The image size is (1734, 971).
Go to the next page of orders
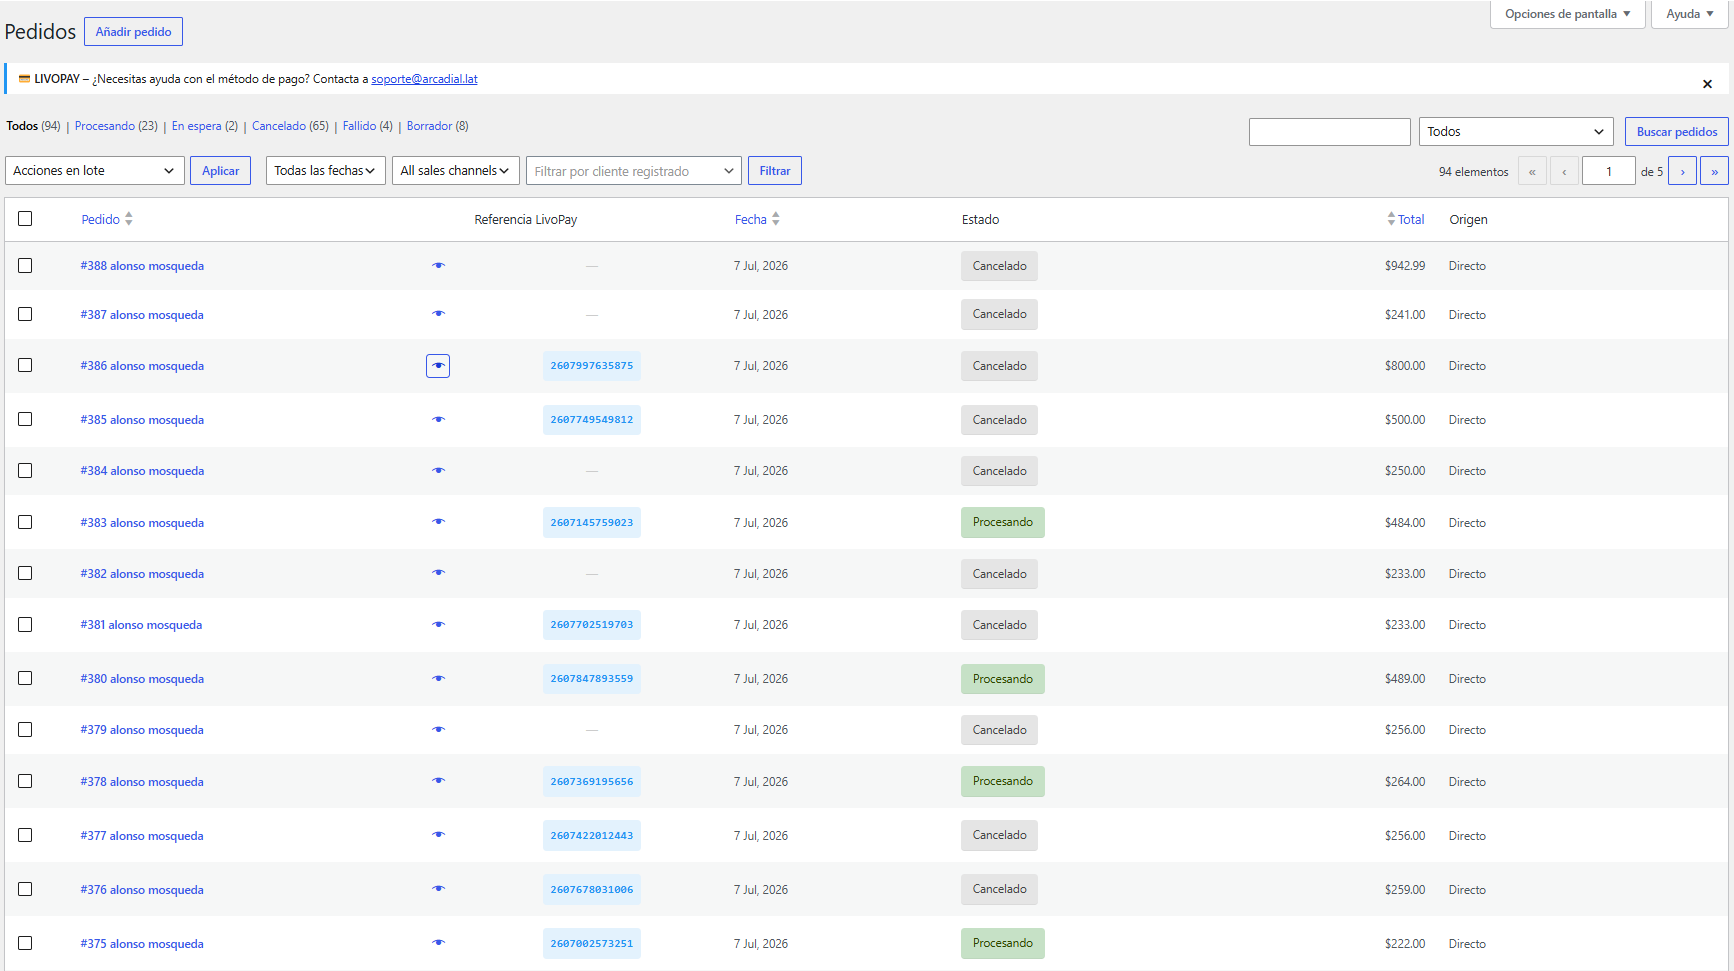coord(1683,171)
